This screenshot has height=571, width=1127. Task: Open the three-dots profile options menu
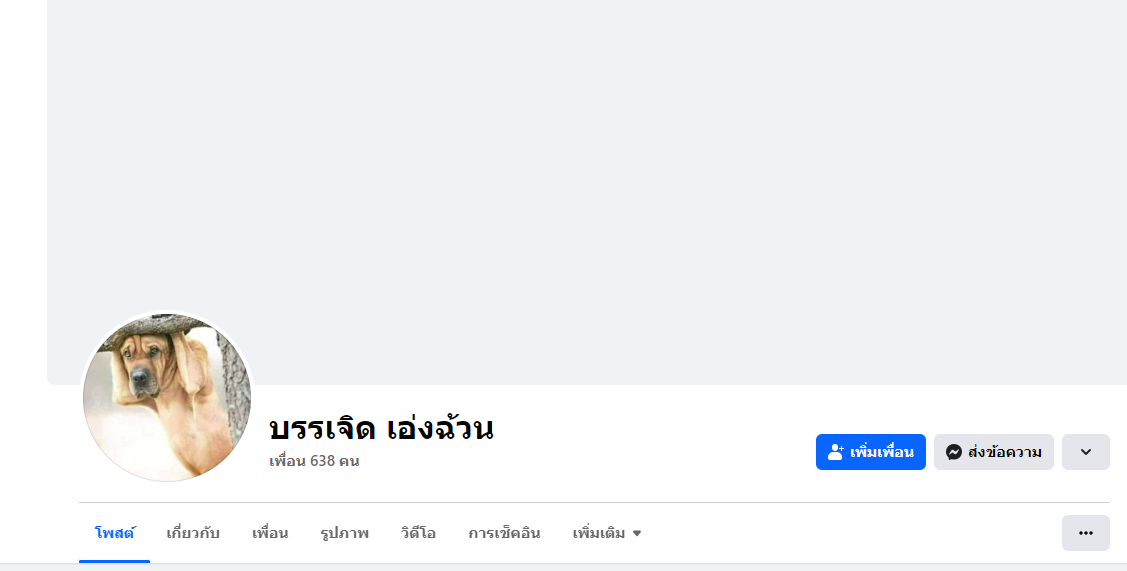coord(1085,533)
